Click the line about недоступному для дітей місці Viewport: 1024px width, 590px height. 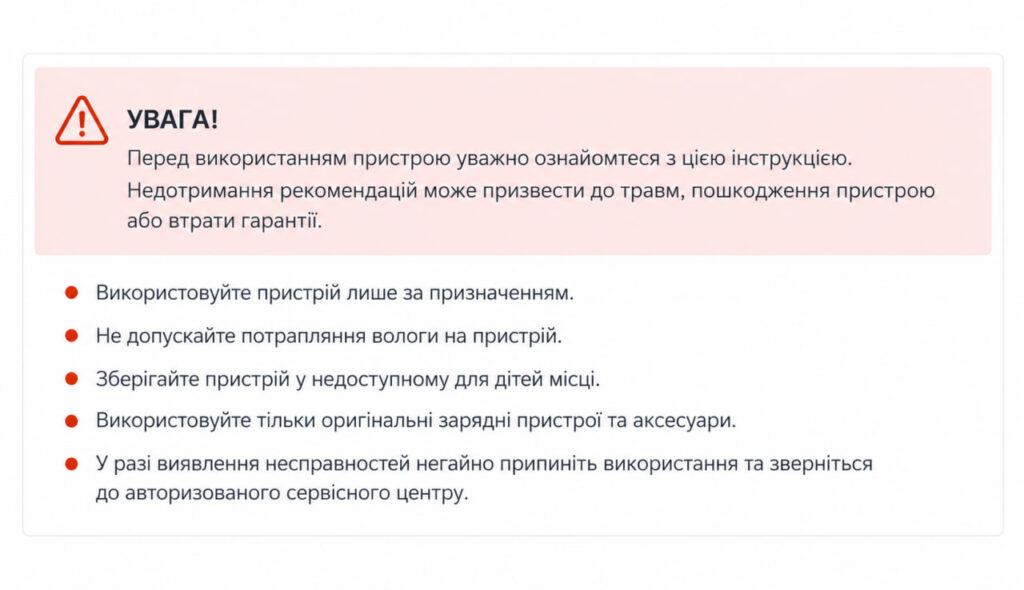(x=347, y=379)
